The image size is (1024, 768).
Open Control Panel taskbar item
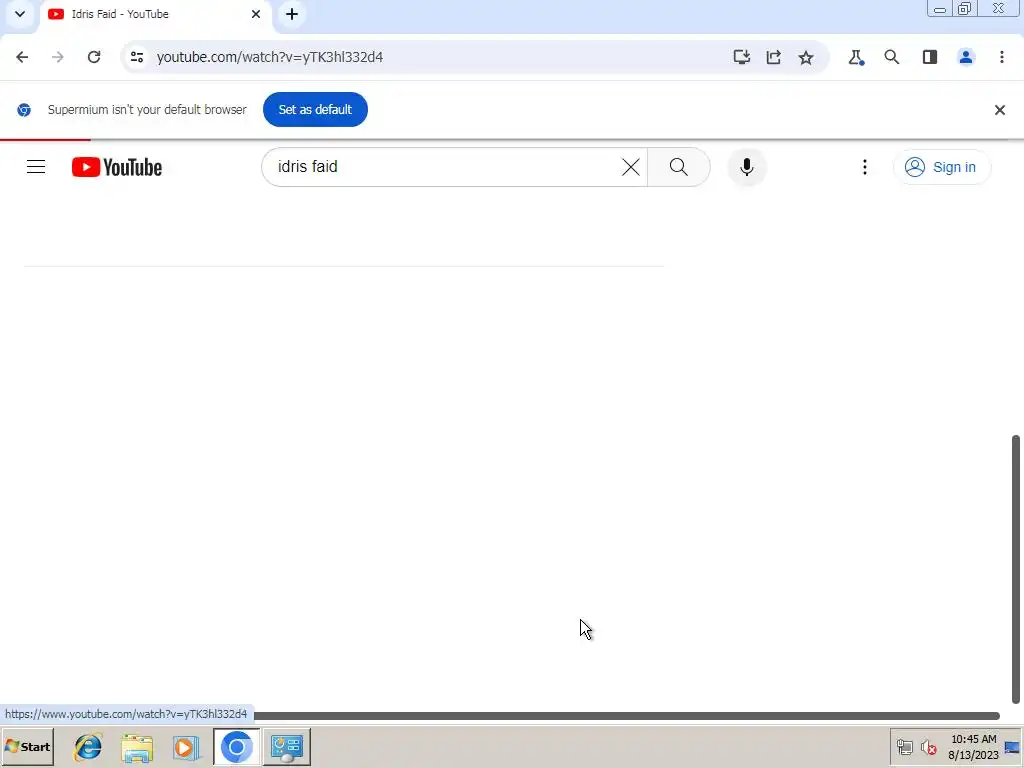click(287, 746)
